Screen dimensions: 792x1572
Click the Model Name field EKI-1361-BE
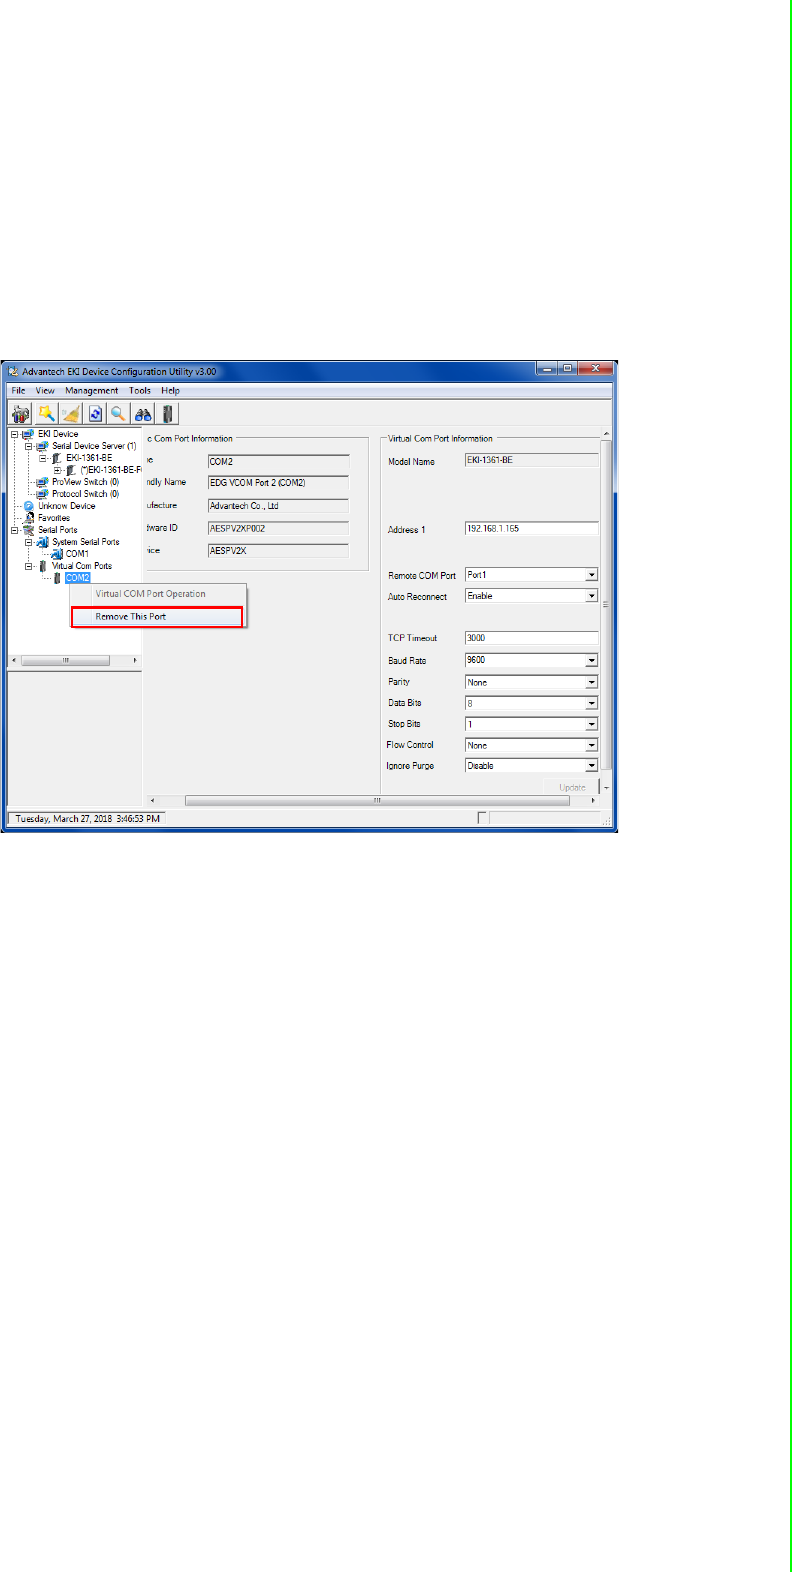pyautogui.click(x=532, y=461)
